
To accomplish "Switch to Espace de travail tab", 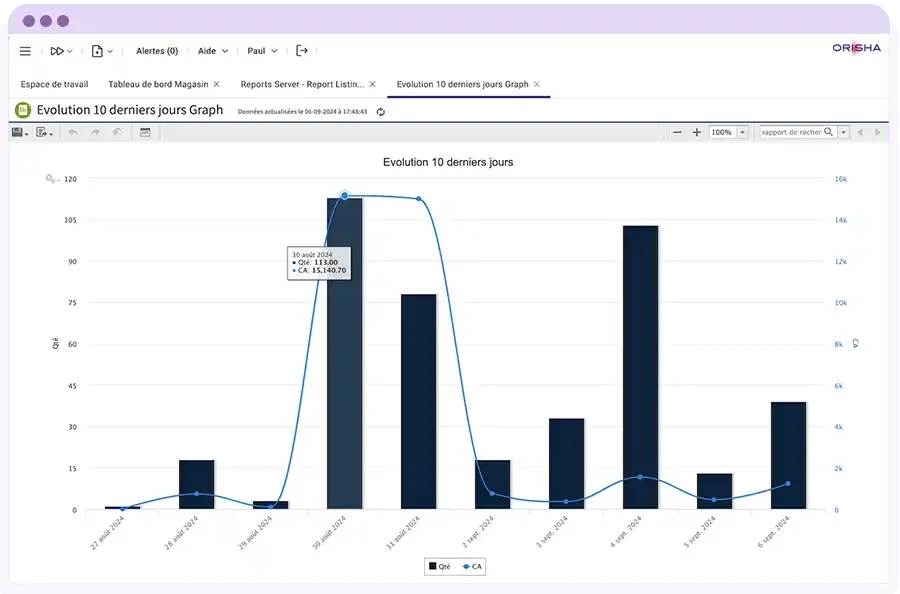I will tap(55, 84).
